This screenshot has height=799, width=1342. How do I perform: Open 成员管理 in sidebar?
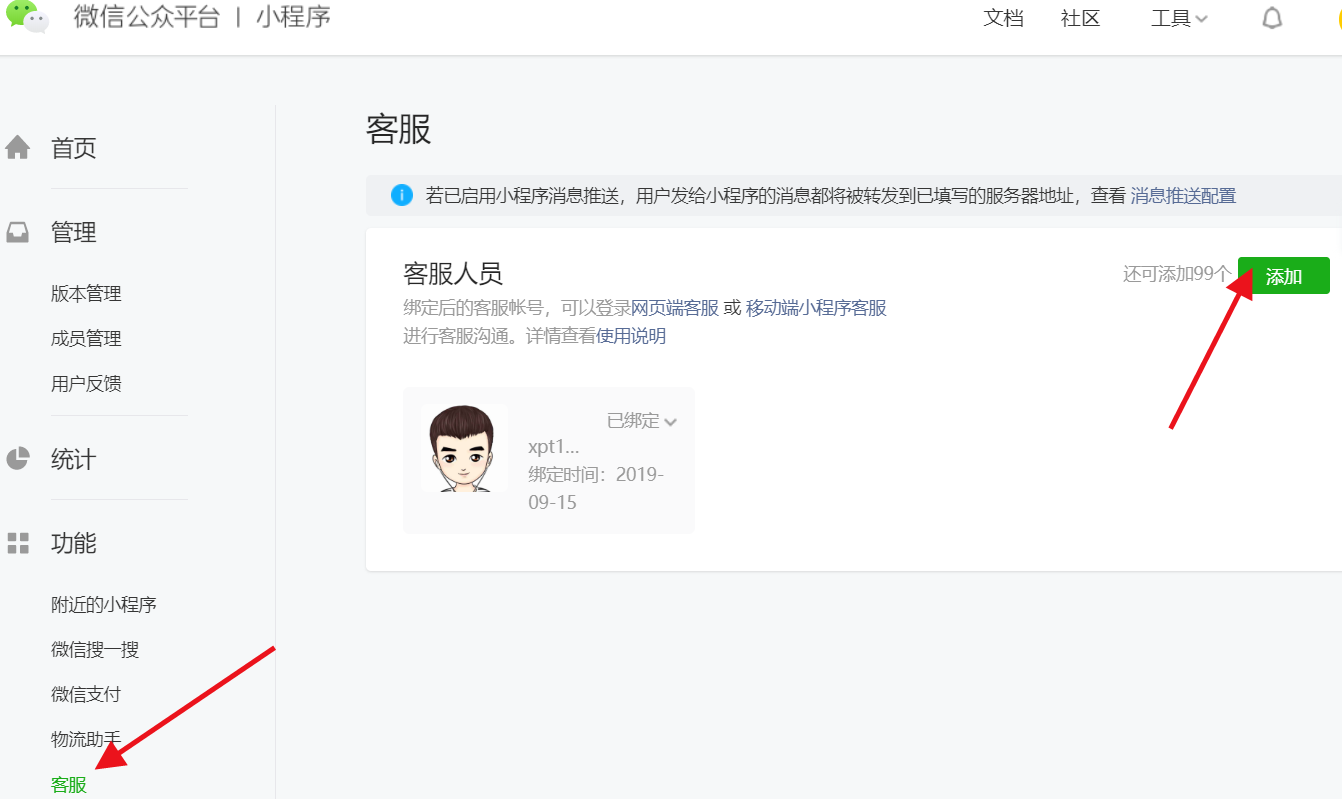[86, 339]
